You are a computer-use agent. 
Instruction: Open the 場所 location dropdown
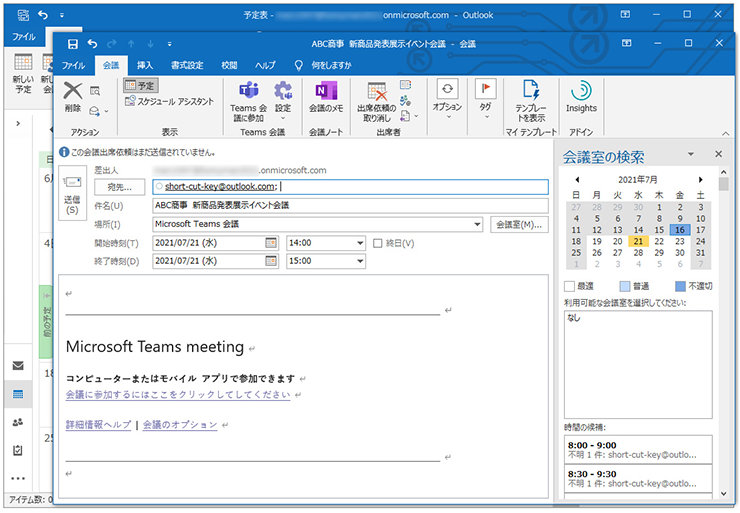click(x=478, y=224)
